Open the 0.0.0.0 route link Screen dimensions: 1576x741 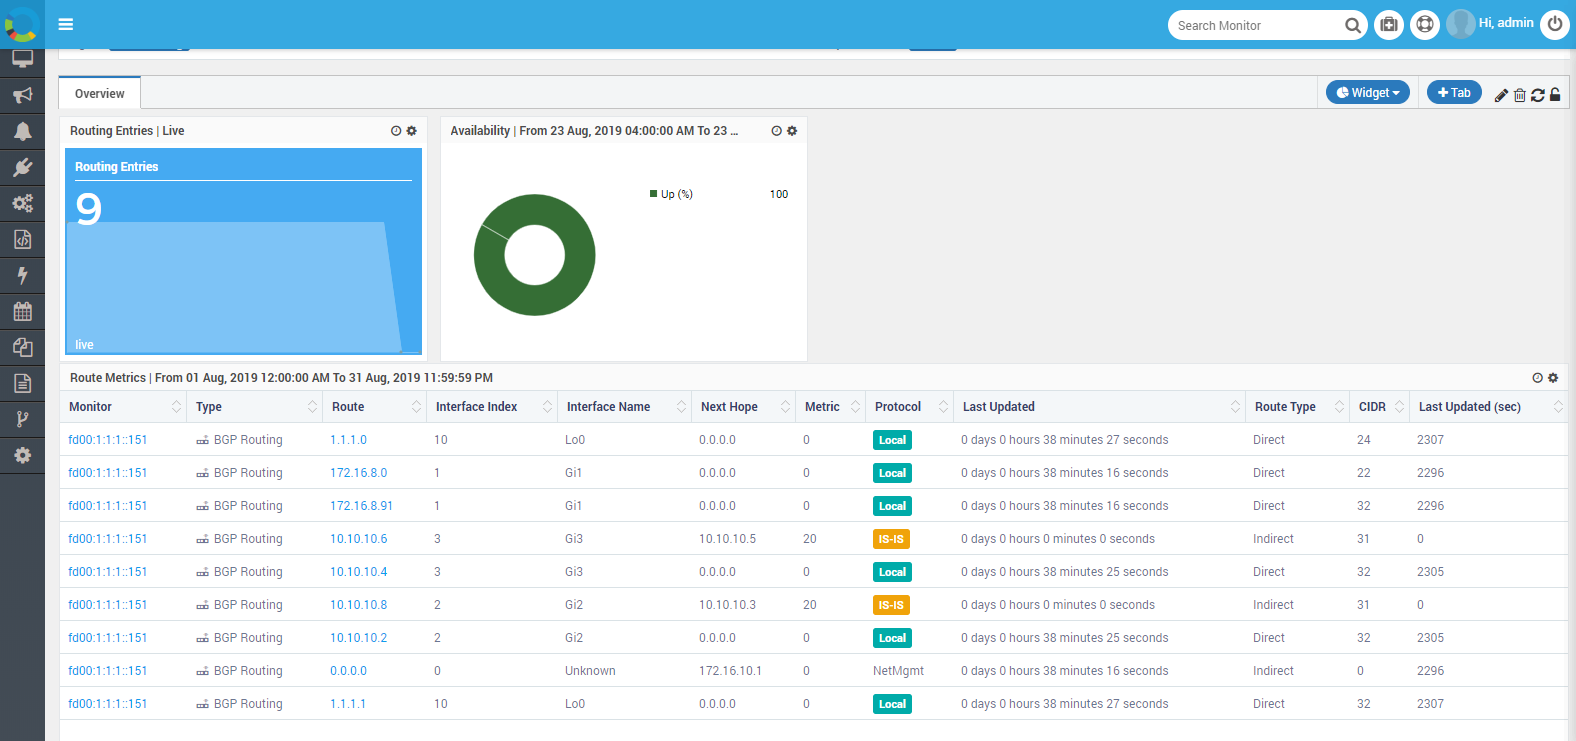click(349, 671)
